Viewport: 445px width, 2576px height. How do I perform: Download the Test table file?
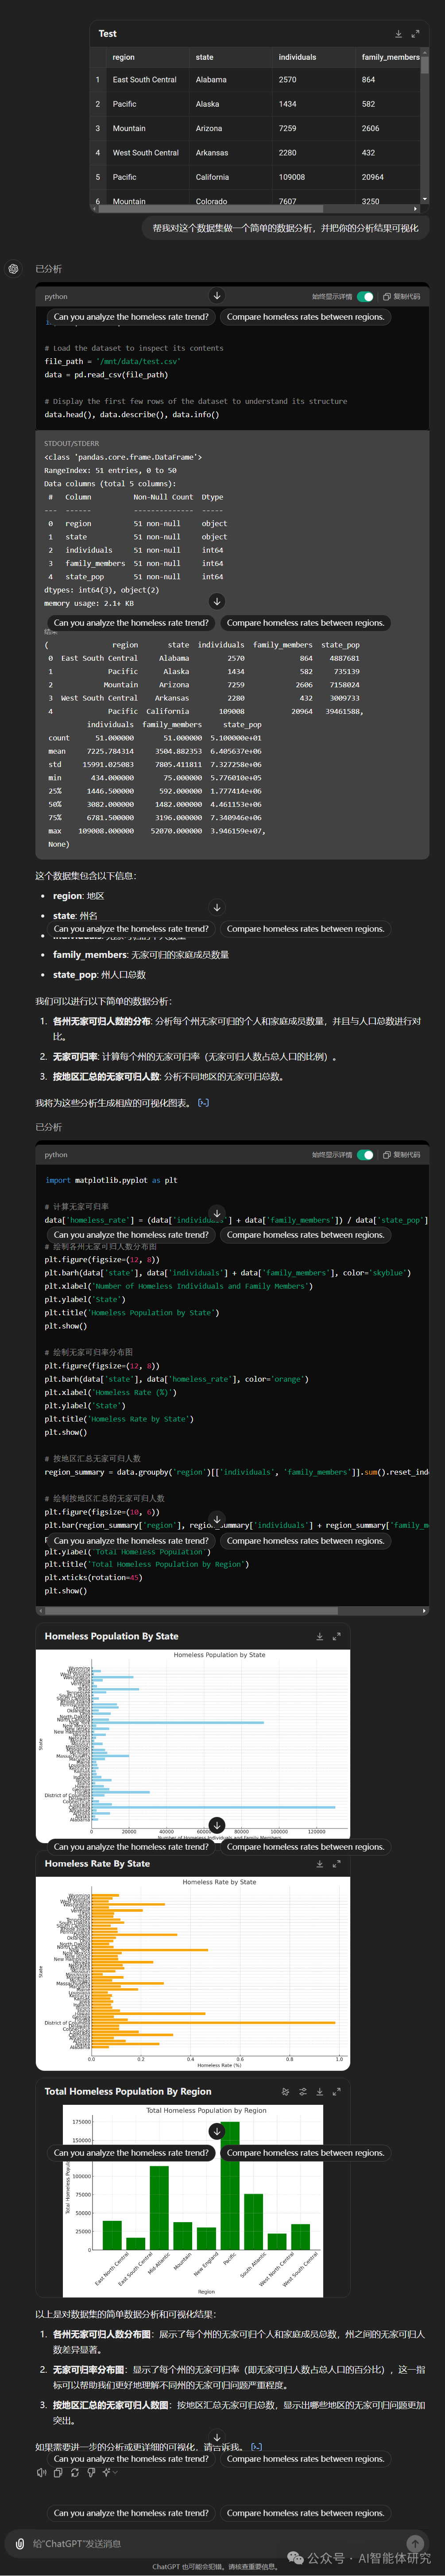click(398, 34)
